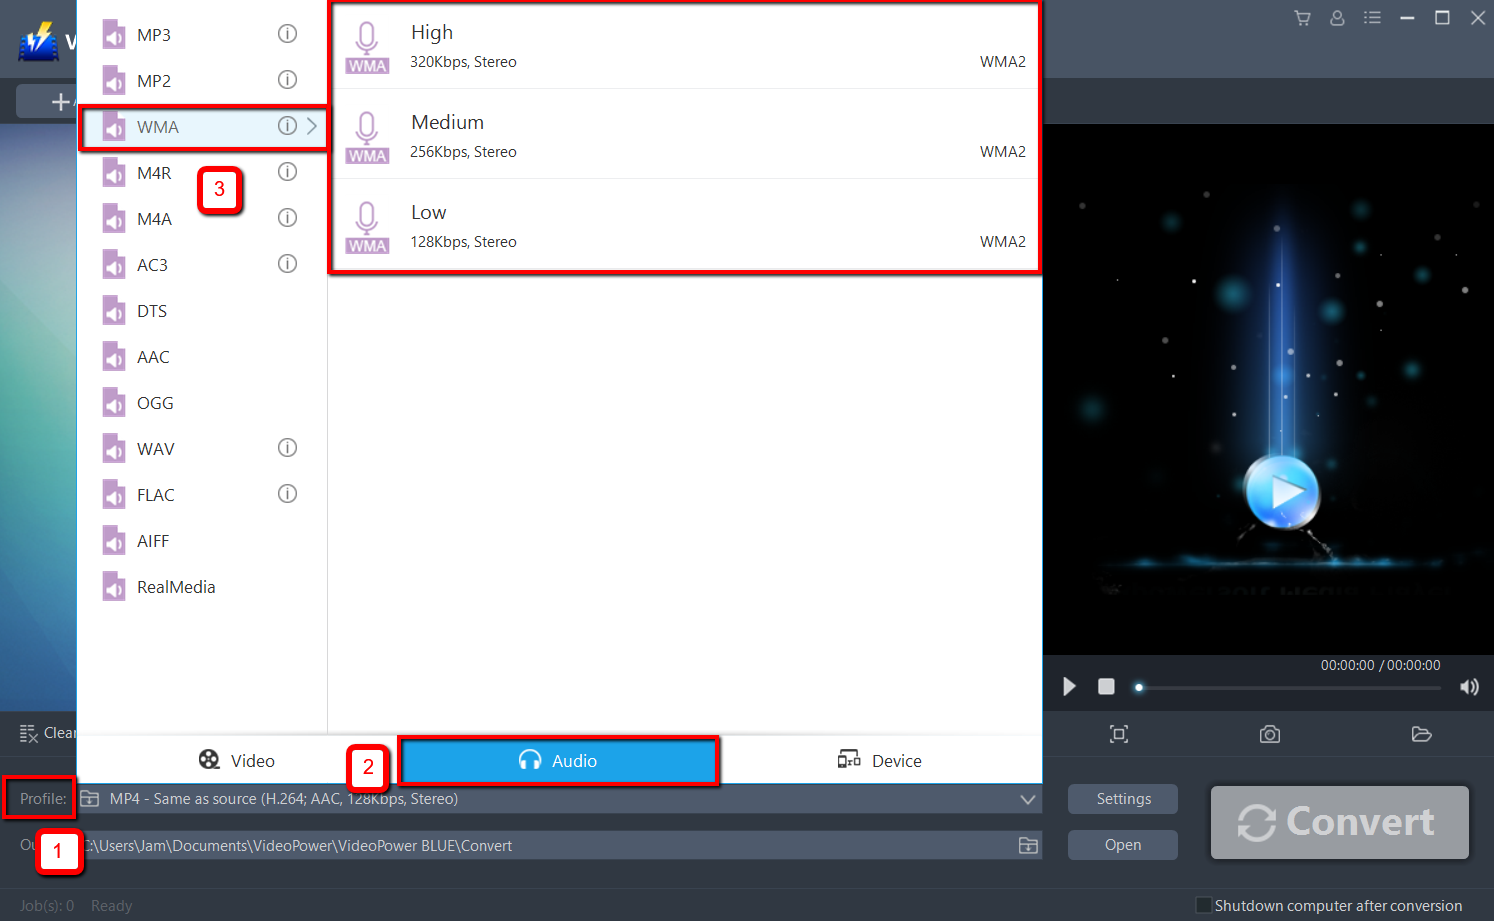Switch to the Video tab

click(237, 760)
